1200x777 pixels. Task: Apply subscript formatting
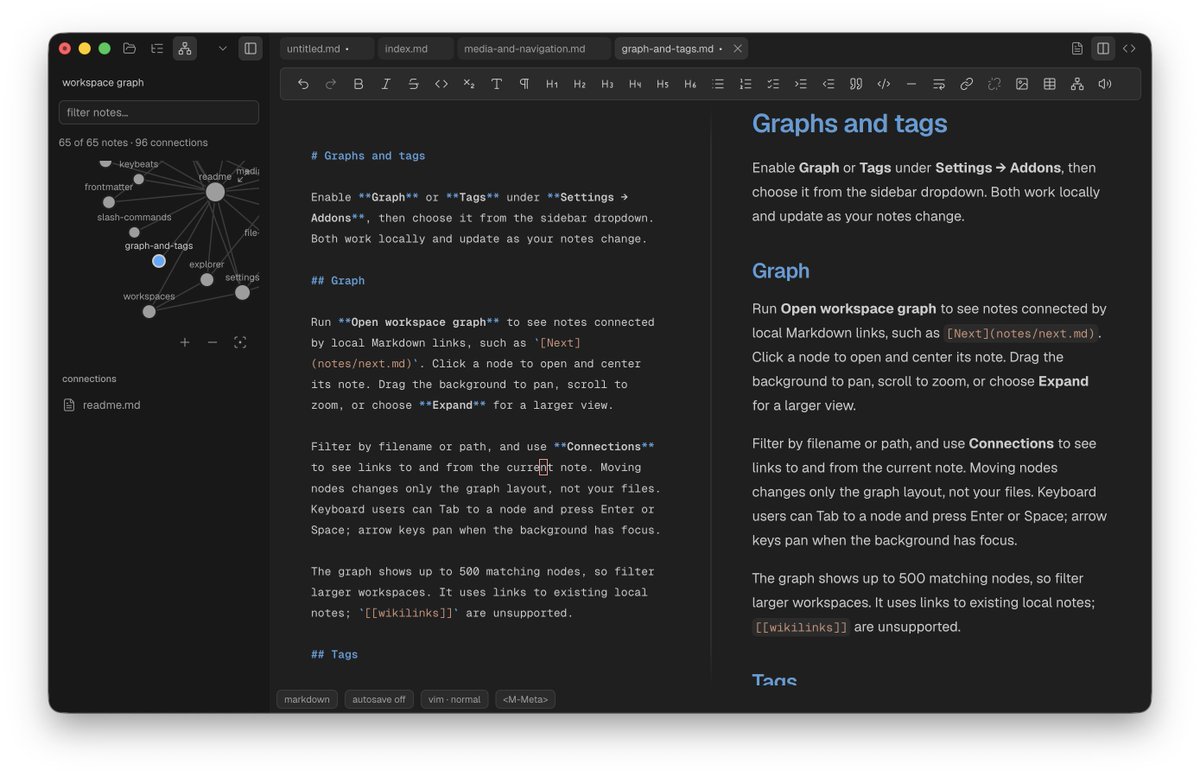pyautogui.click(x=469, y=84)
